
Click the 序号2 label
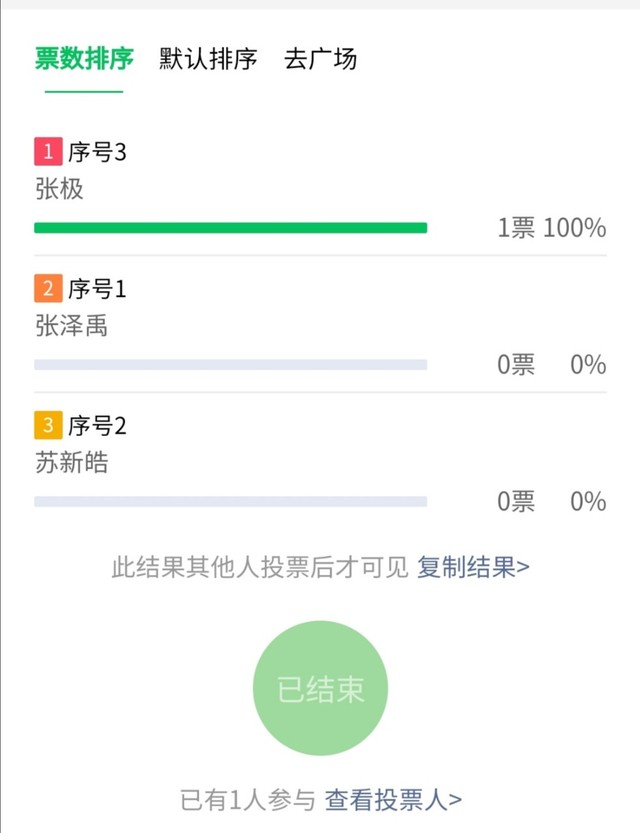[x=97, y=426]
